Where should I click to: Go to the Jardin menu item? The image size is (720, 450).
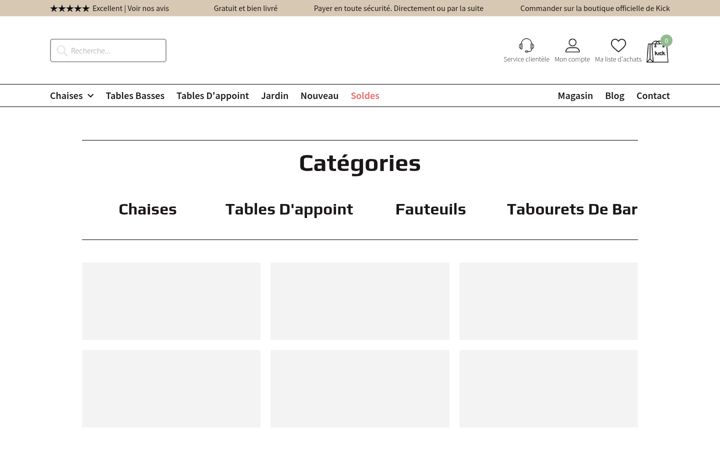tap(275, 96)
